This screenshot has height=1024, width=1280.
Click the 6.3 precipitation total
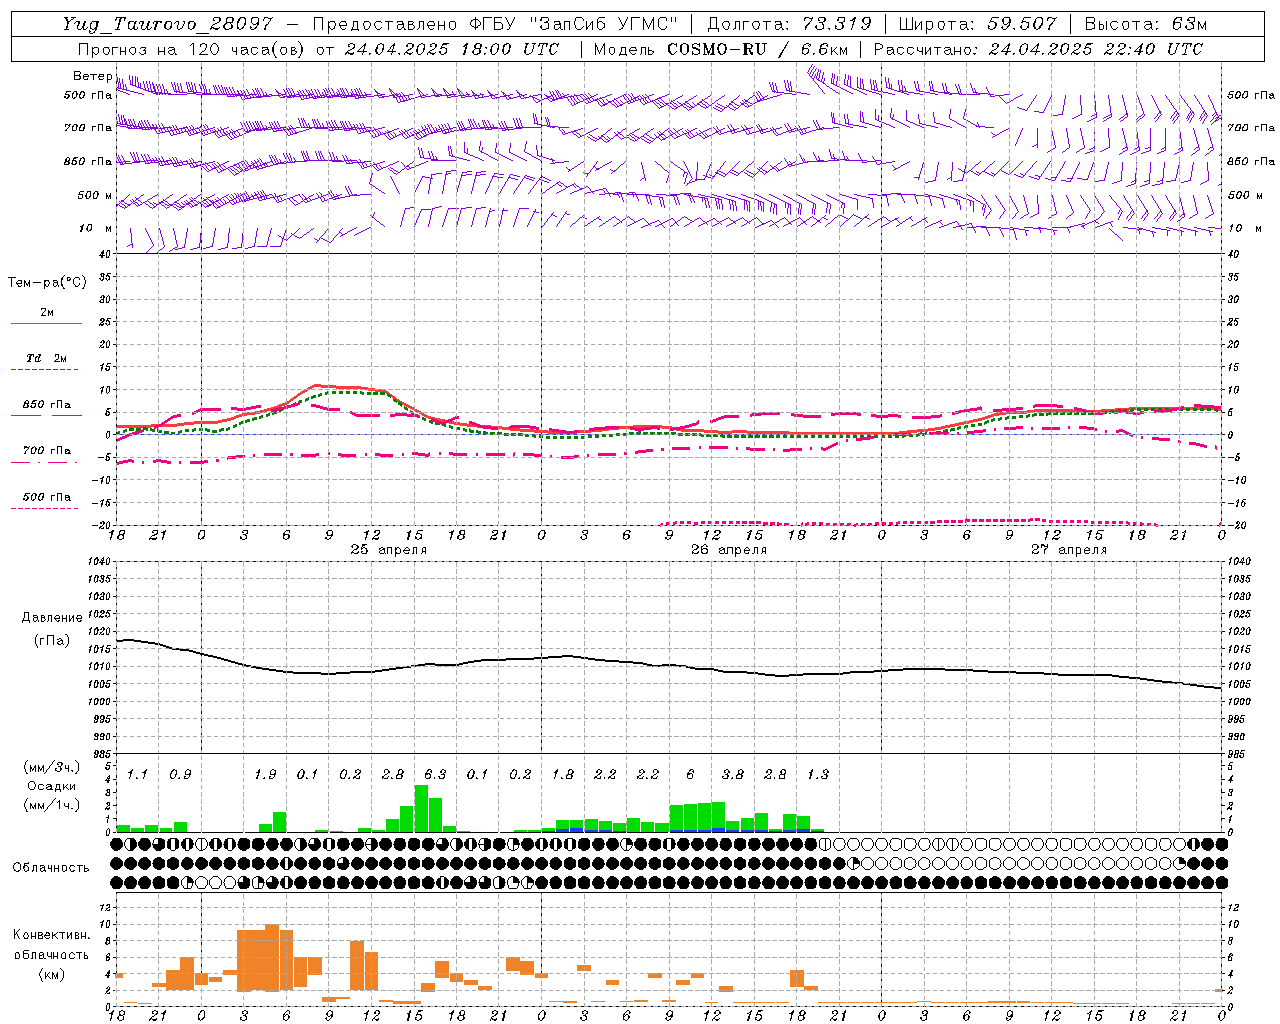(x=435, y=774)
